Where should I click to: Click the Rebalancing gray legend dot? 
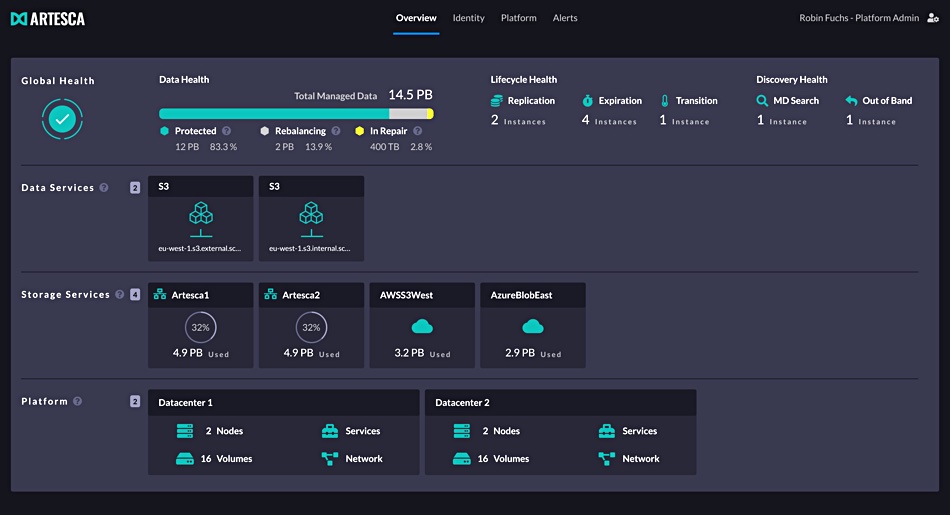click(265, 131)
